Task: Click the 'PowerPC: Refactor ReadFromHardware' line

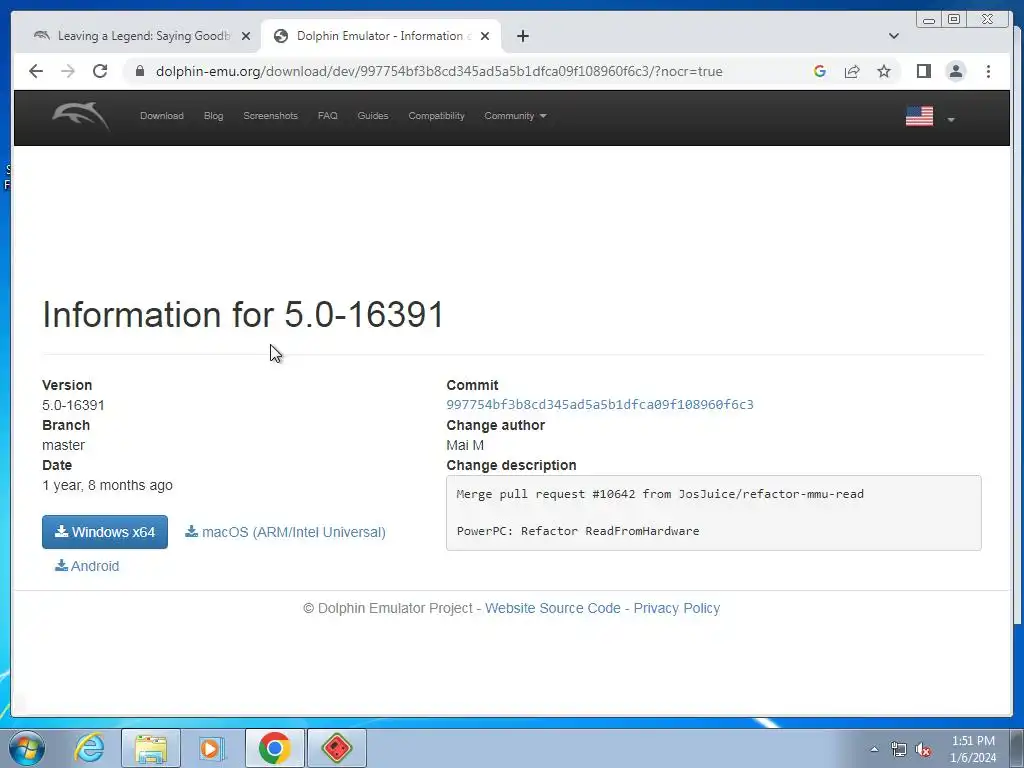Action: tap(577, 531)
